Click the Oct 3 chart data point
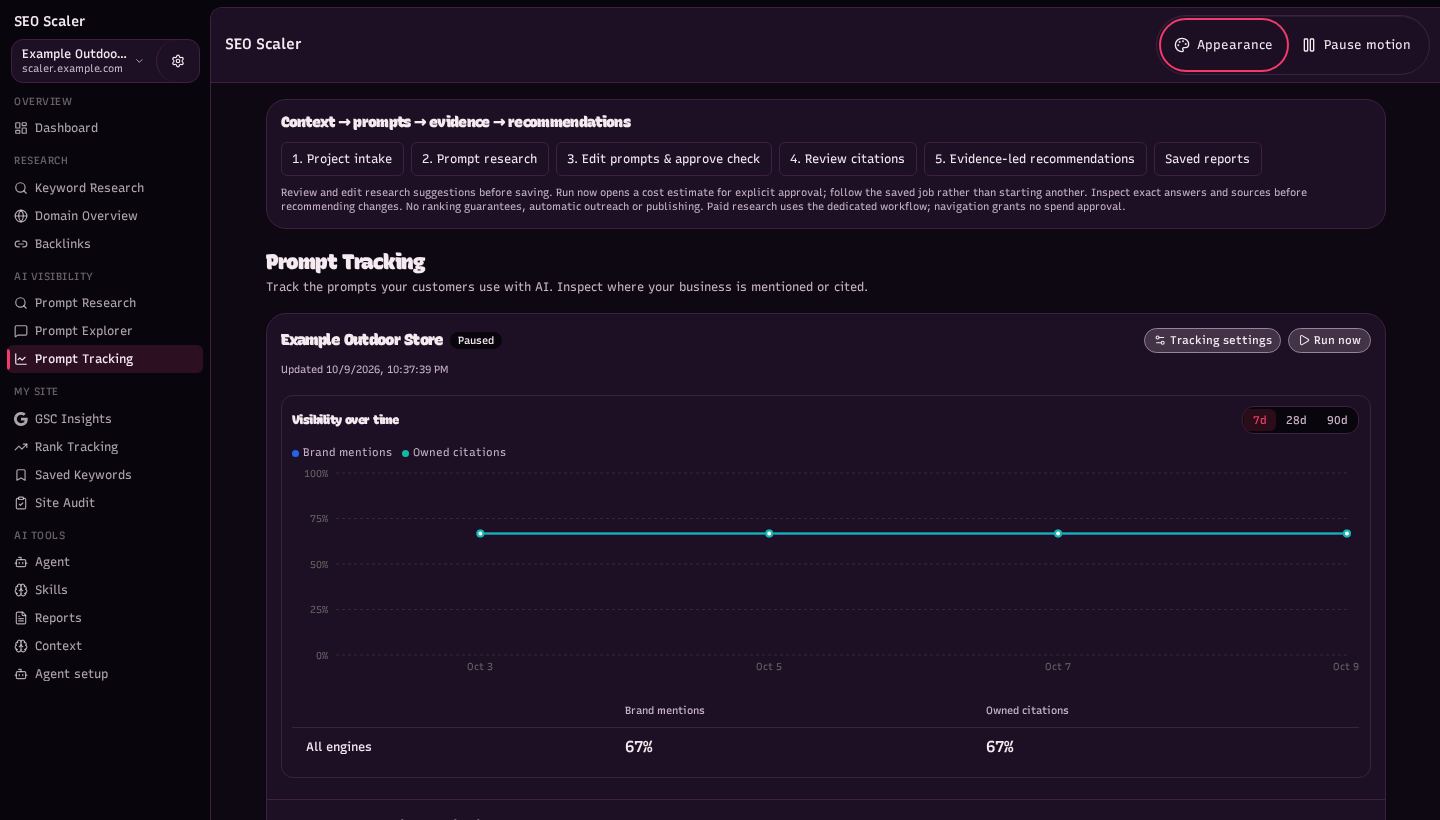 pos(480,534)
